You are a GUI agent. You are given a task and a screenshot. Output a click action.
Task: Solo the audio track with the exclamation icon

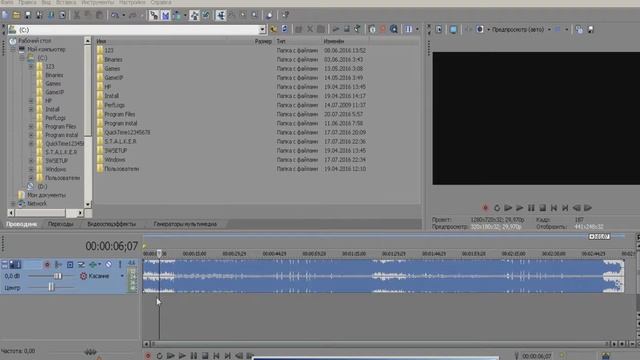pyautogui.click(x=120, y=264)
